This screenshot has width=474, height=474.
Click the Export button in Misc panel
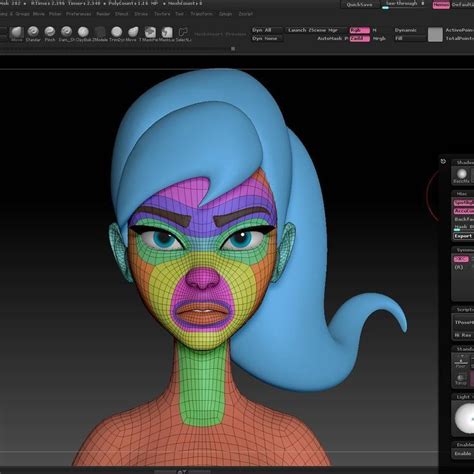click(x=464, y=236)
